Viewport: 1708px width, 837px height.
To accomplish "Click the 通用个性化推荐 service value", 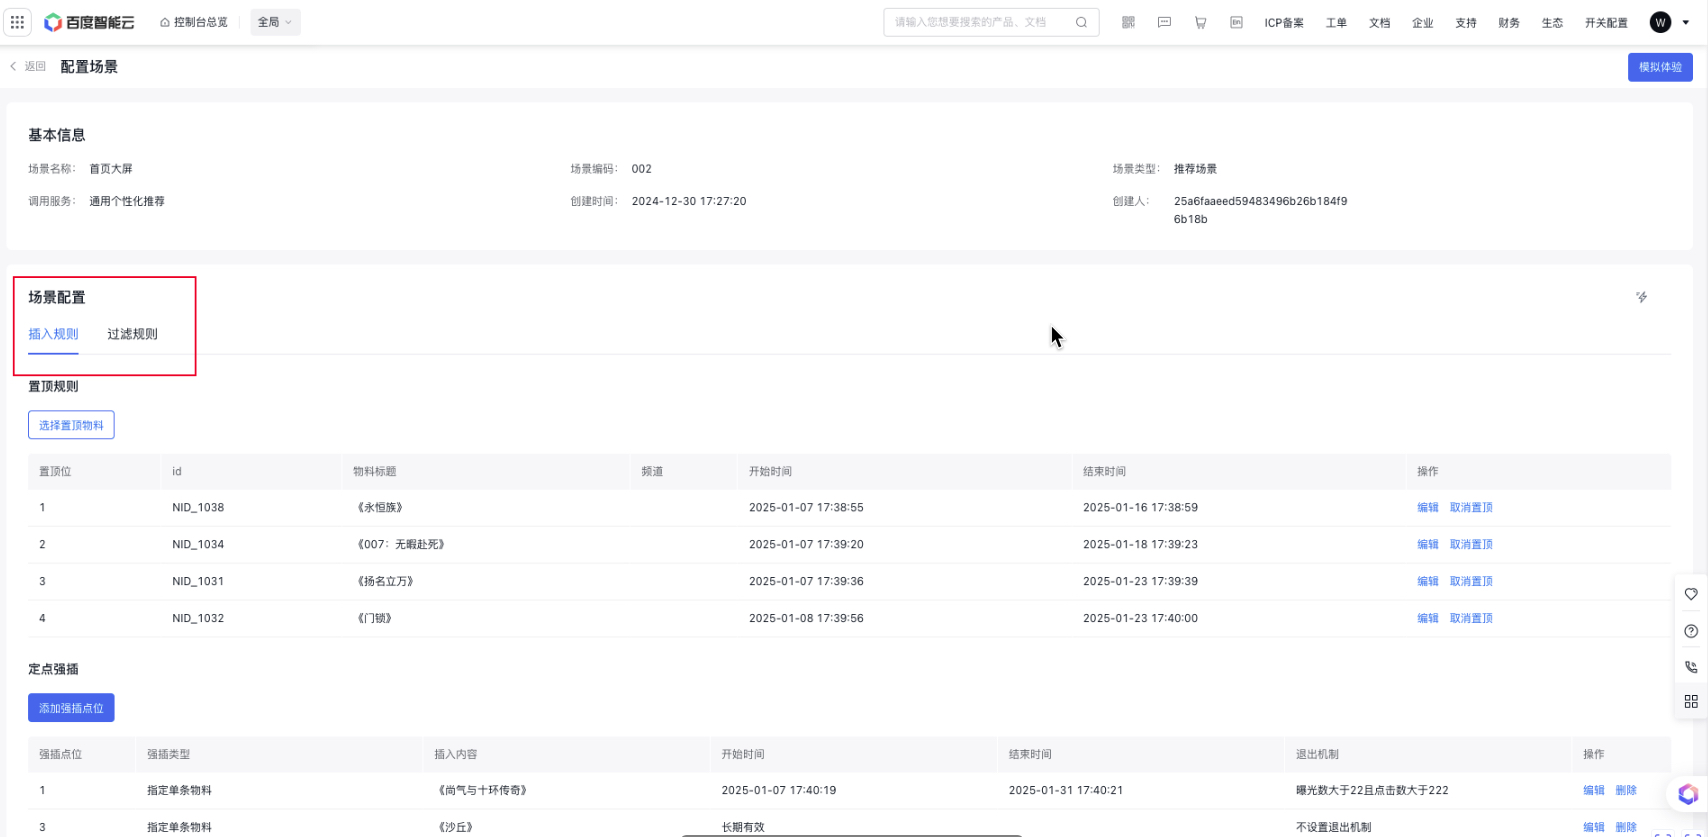I will click(127, 201).
